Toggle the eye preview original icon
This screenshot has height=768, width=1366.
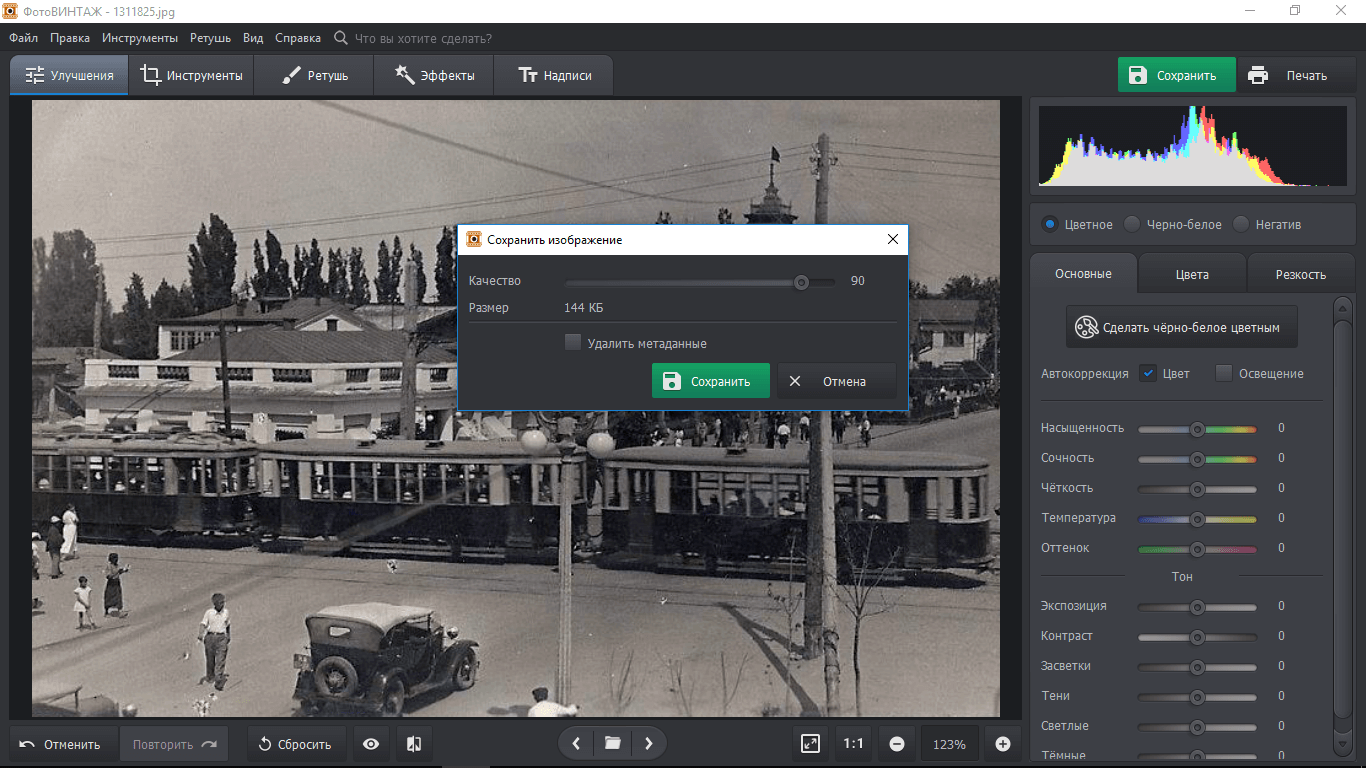point(371,744)
